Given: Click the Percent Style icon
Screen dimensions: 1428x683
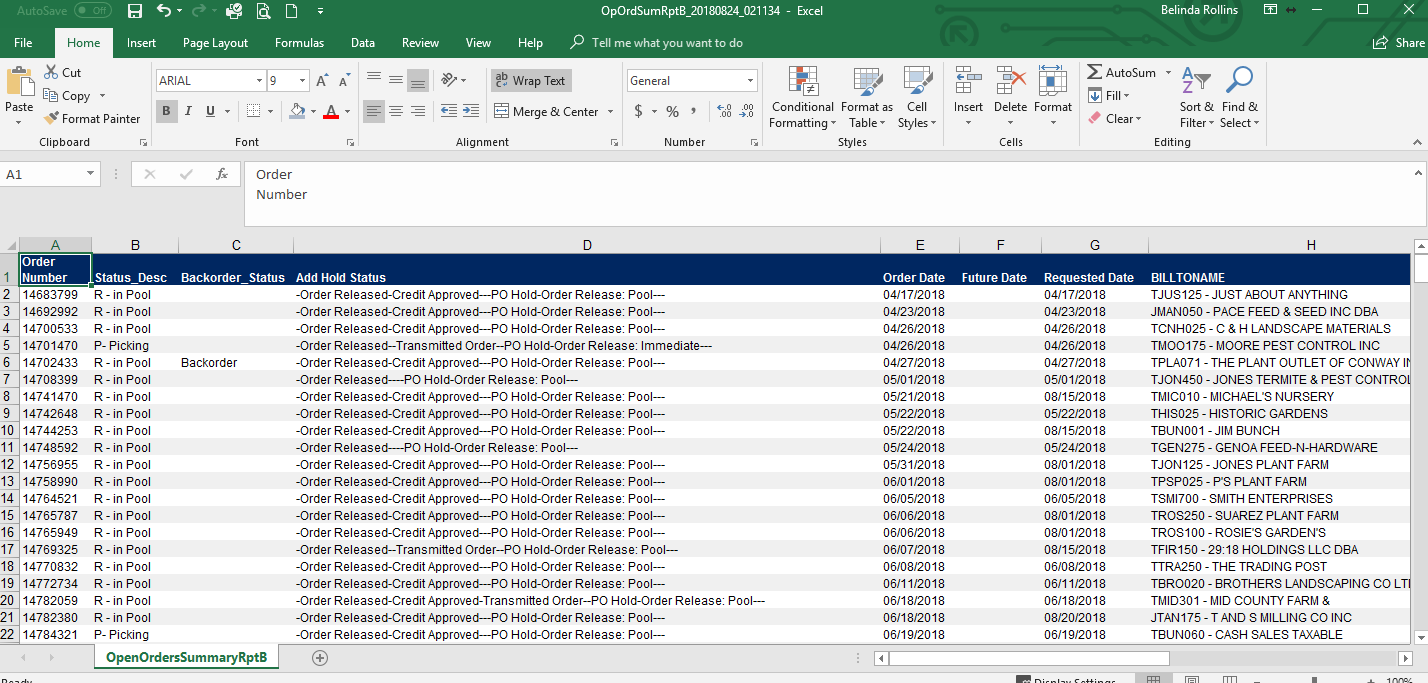Looking at the screenshot, I should click(x=672, y=111).
